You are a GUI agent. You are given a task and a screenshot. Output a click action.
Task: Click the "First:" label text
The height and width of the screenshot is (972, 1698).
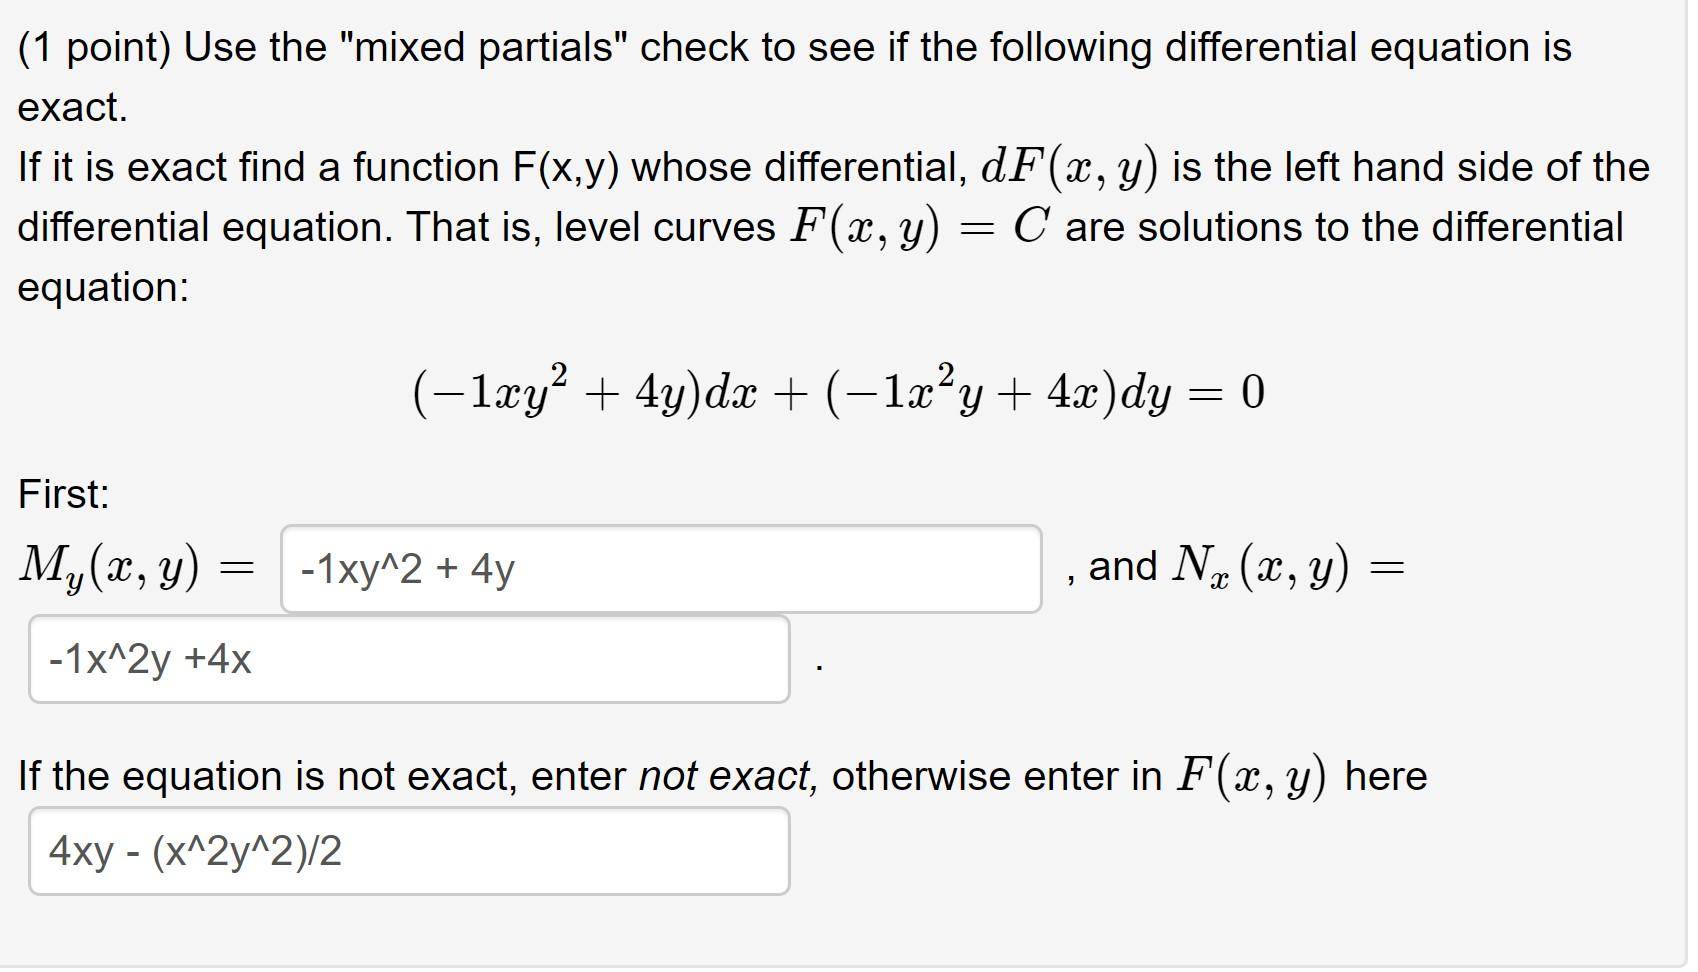click(60, 492)
